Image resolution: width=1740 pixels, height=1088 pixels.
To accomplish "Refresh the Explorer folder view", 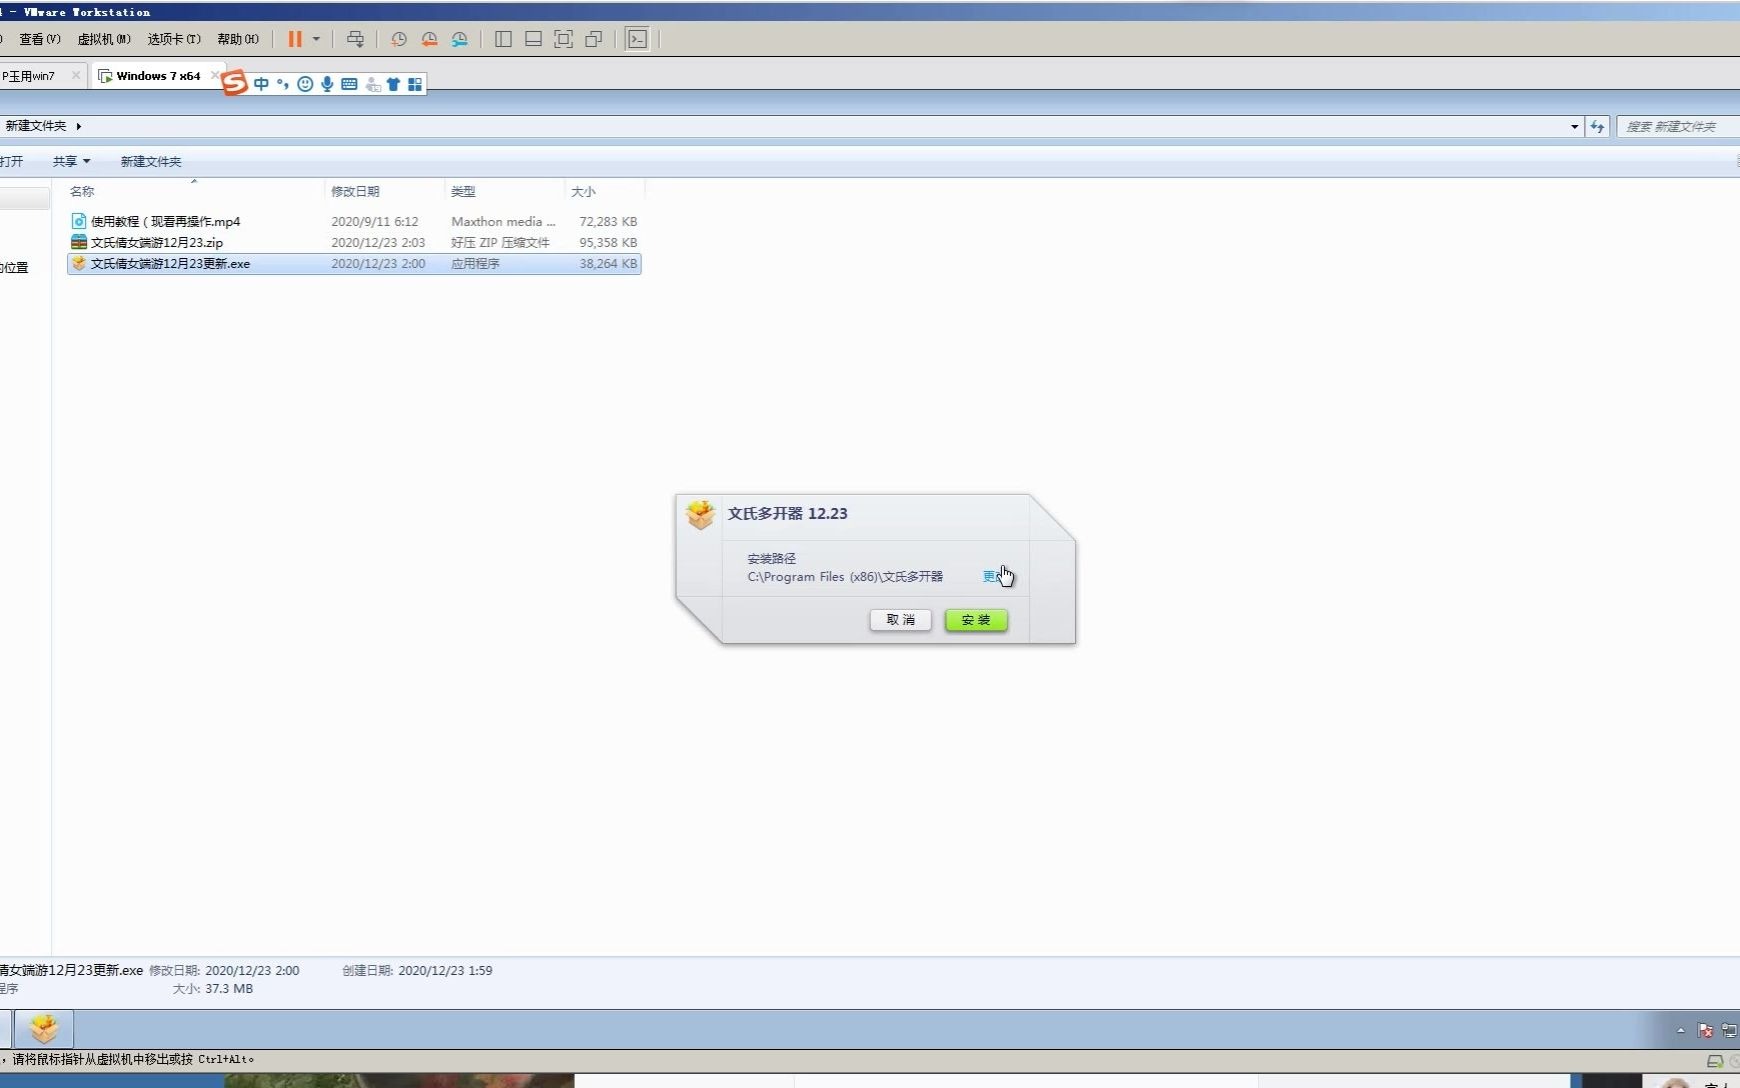I will pos(1597,126).
